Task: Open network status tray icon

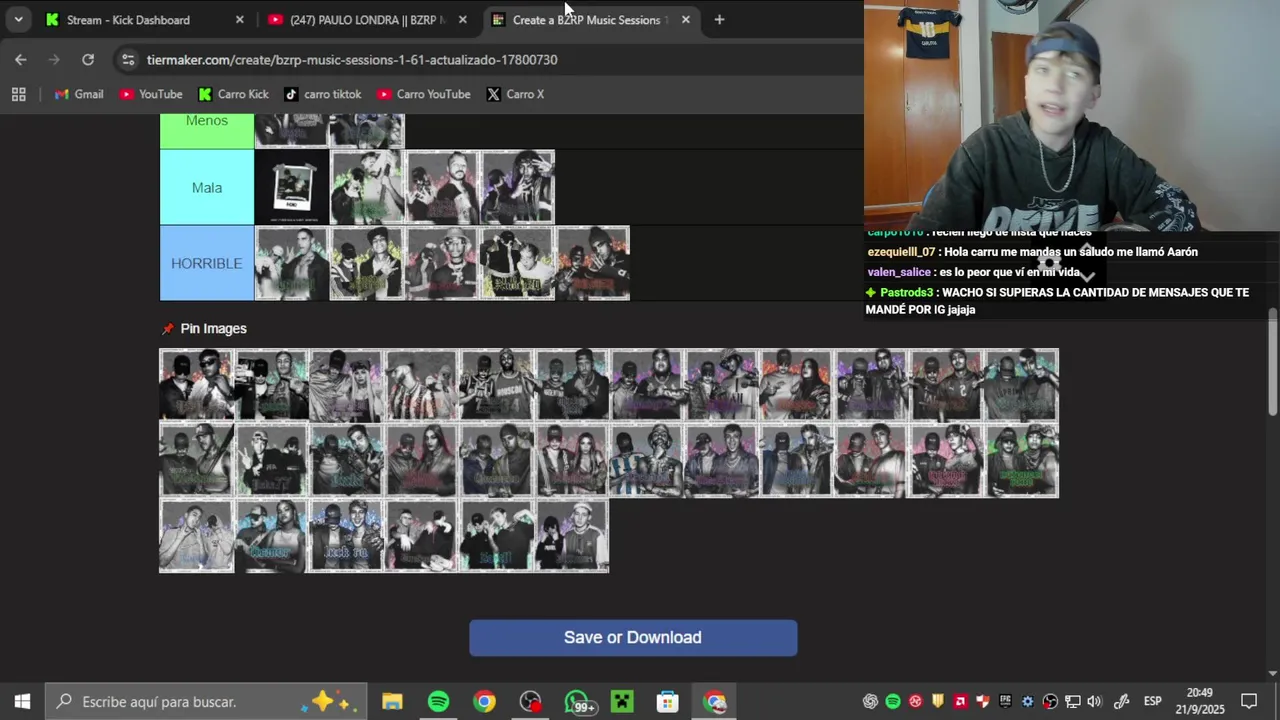Action: (1072, 702)
